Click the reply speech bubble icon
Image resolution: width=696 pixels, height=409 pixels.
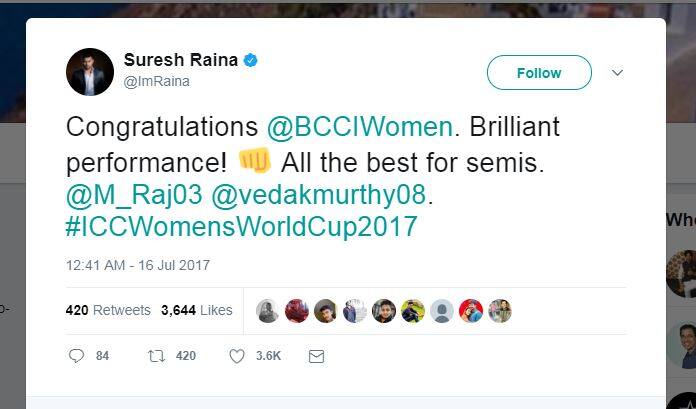77,356
